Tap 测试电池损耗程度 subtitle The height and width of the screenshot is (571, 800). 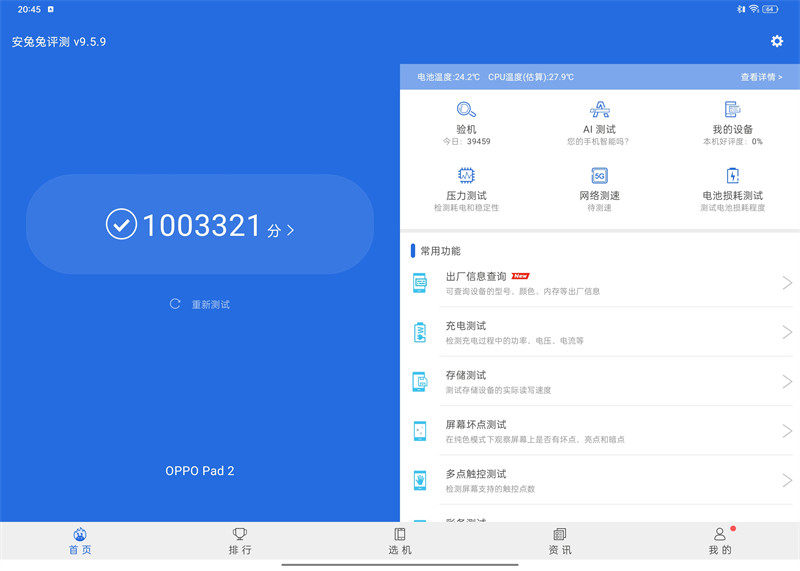[x=732, y=207]
